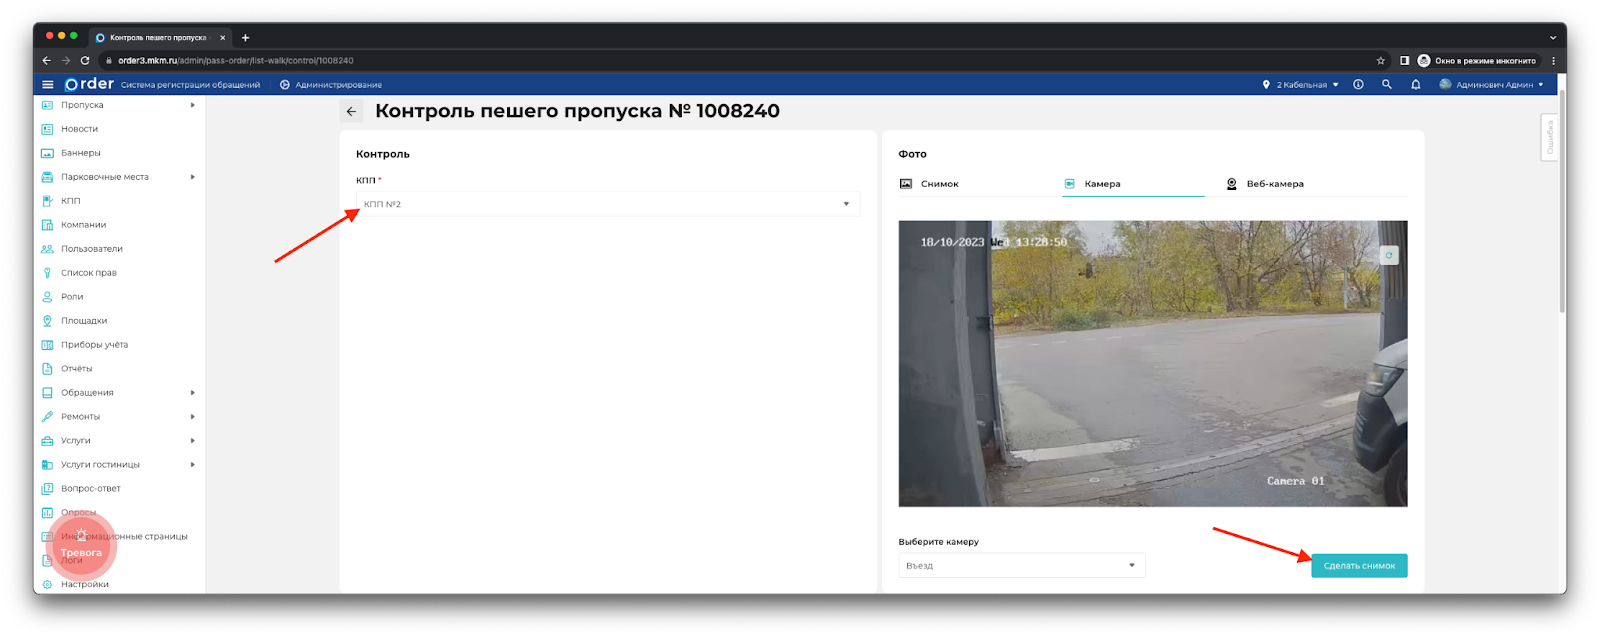The width and height of the screenshot is (1600, 638).
Task: Open the notifications bell icon
Action: click(x=1415, y=85)
